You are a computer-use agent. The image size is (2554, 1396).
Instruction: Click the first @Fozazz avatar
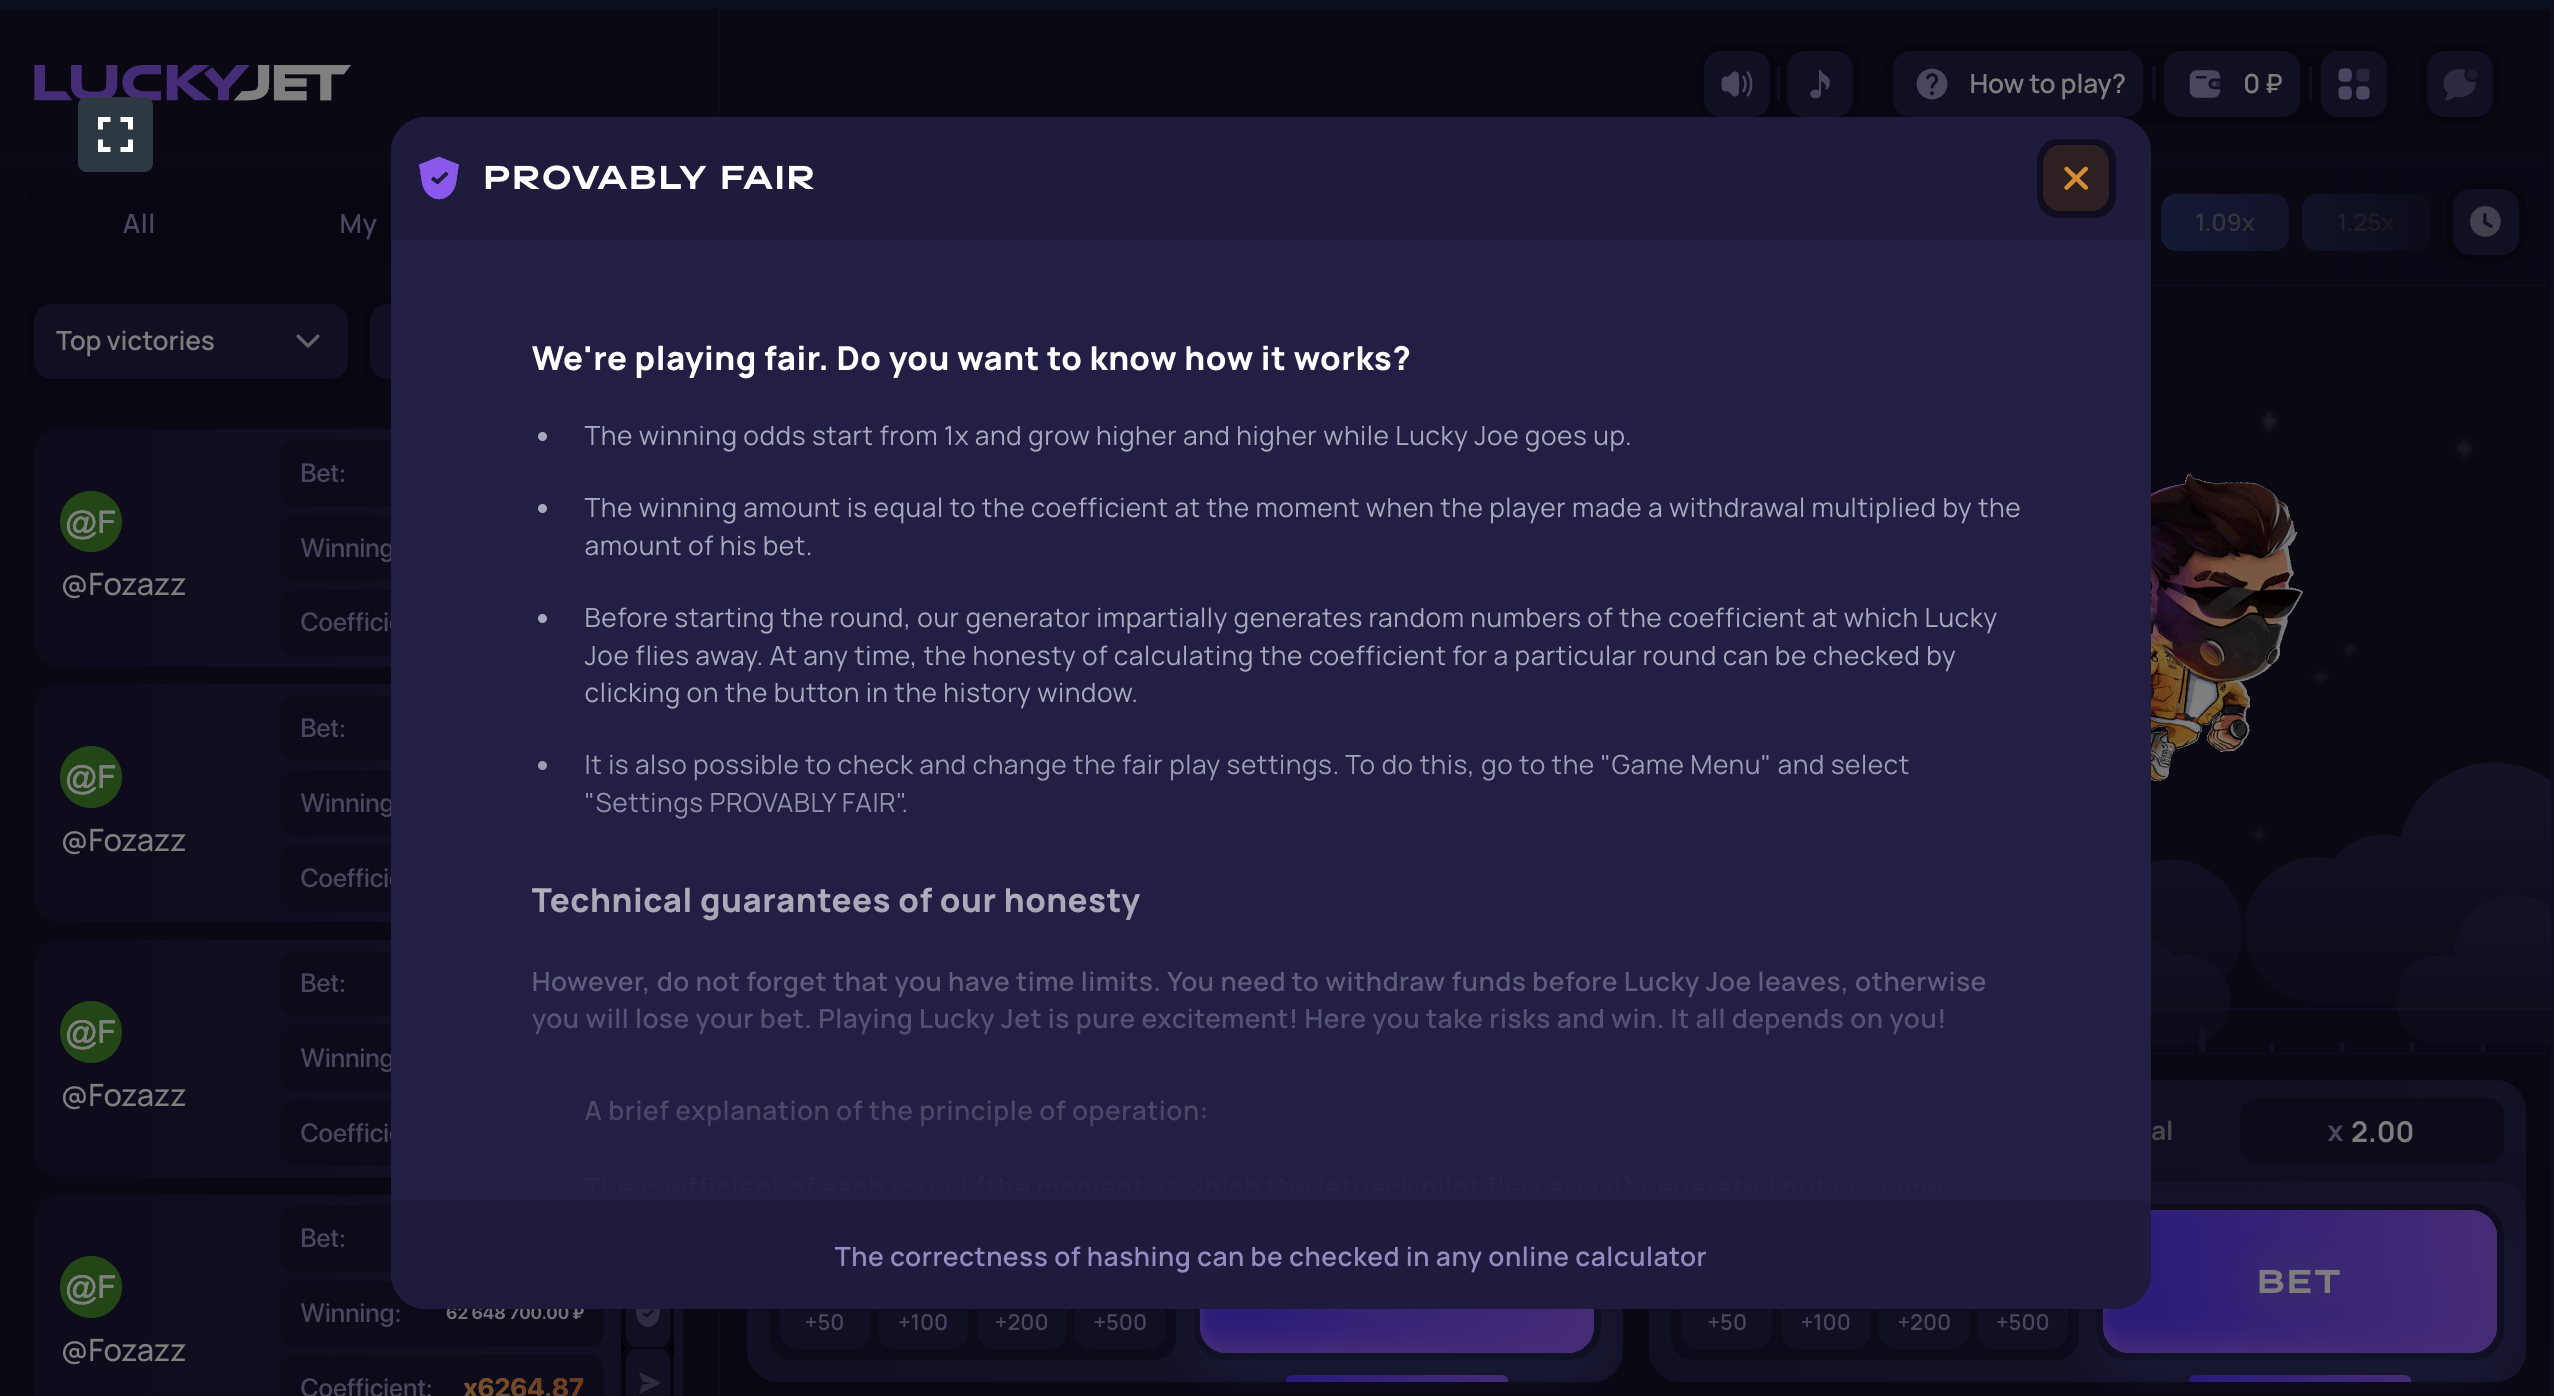pos(91,521)
